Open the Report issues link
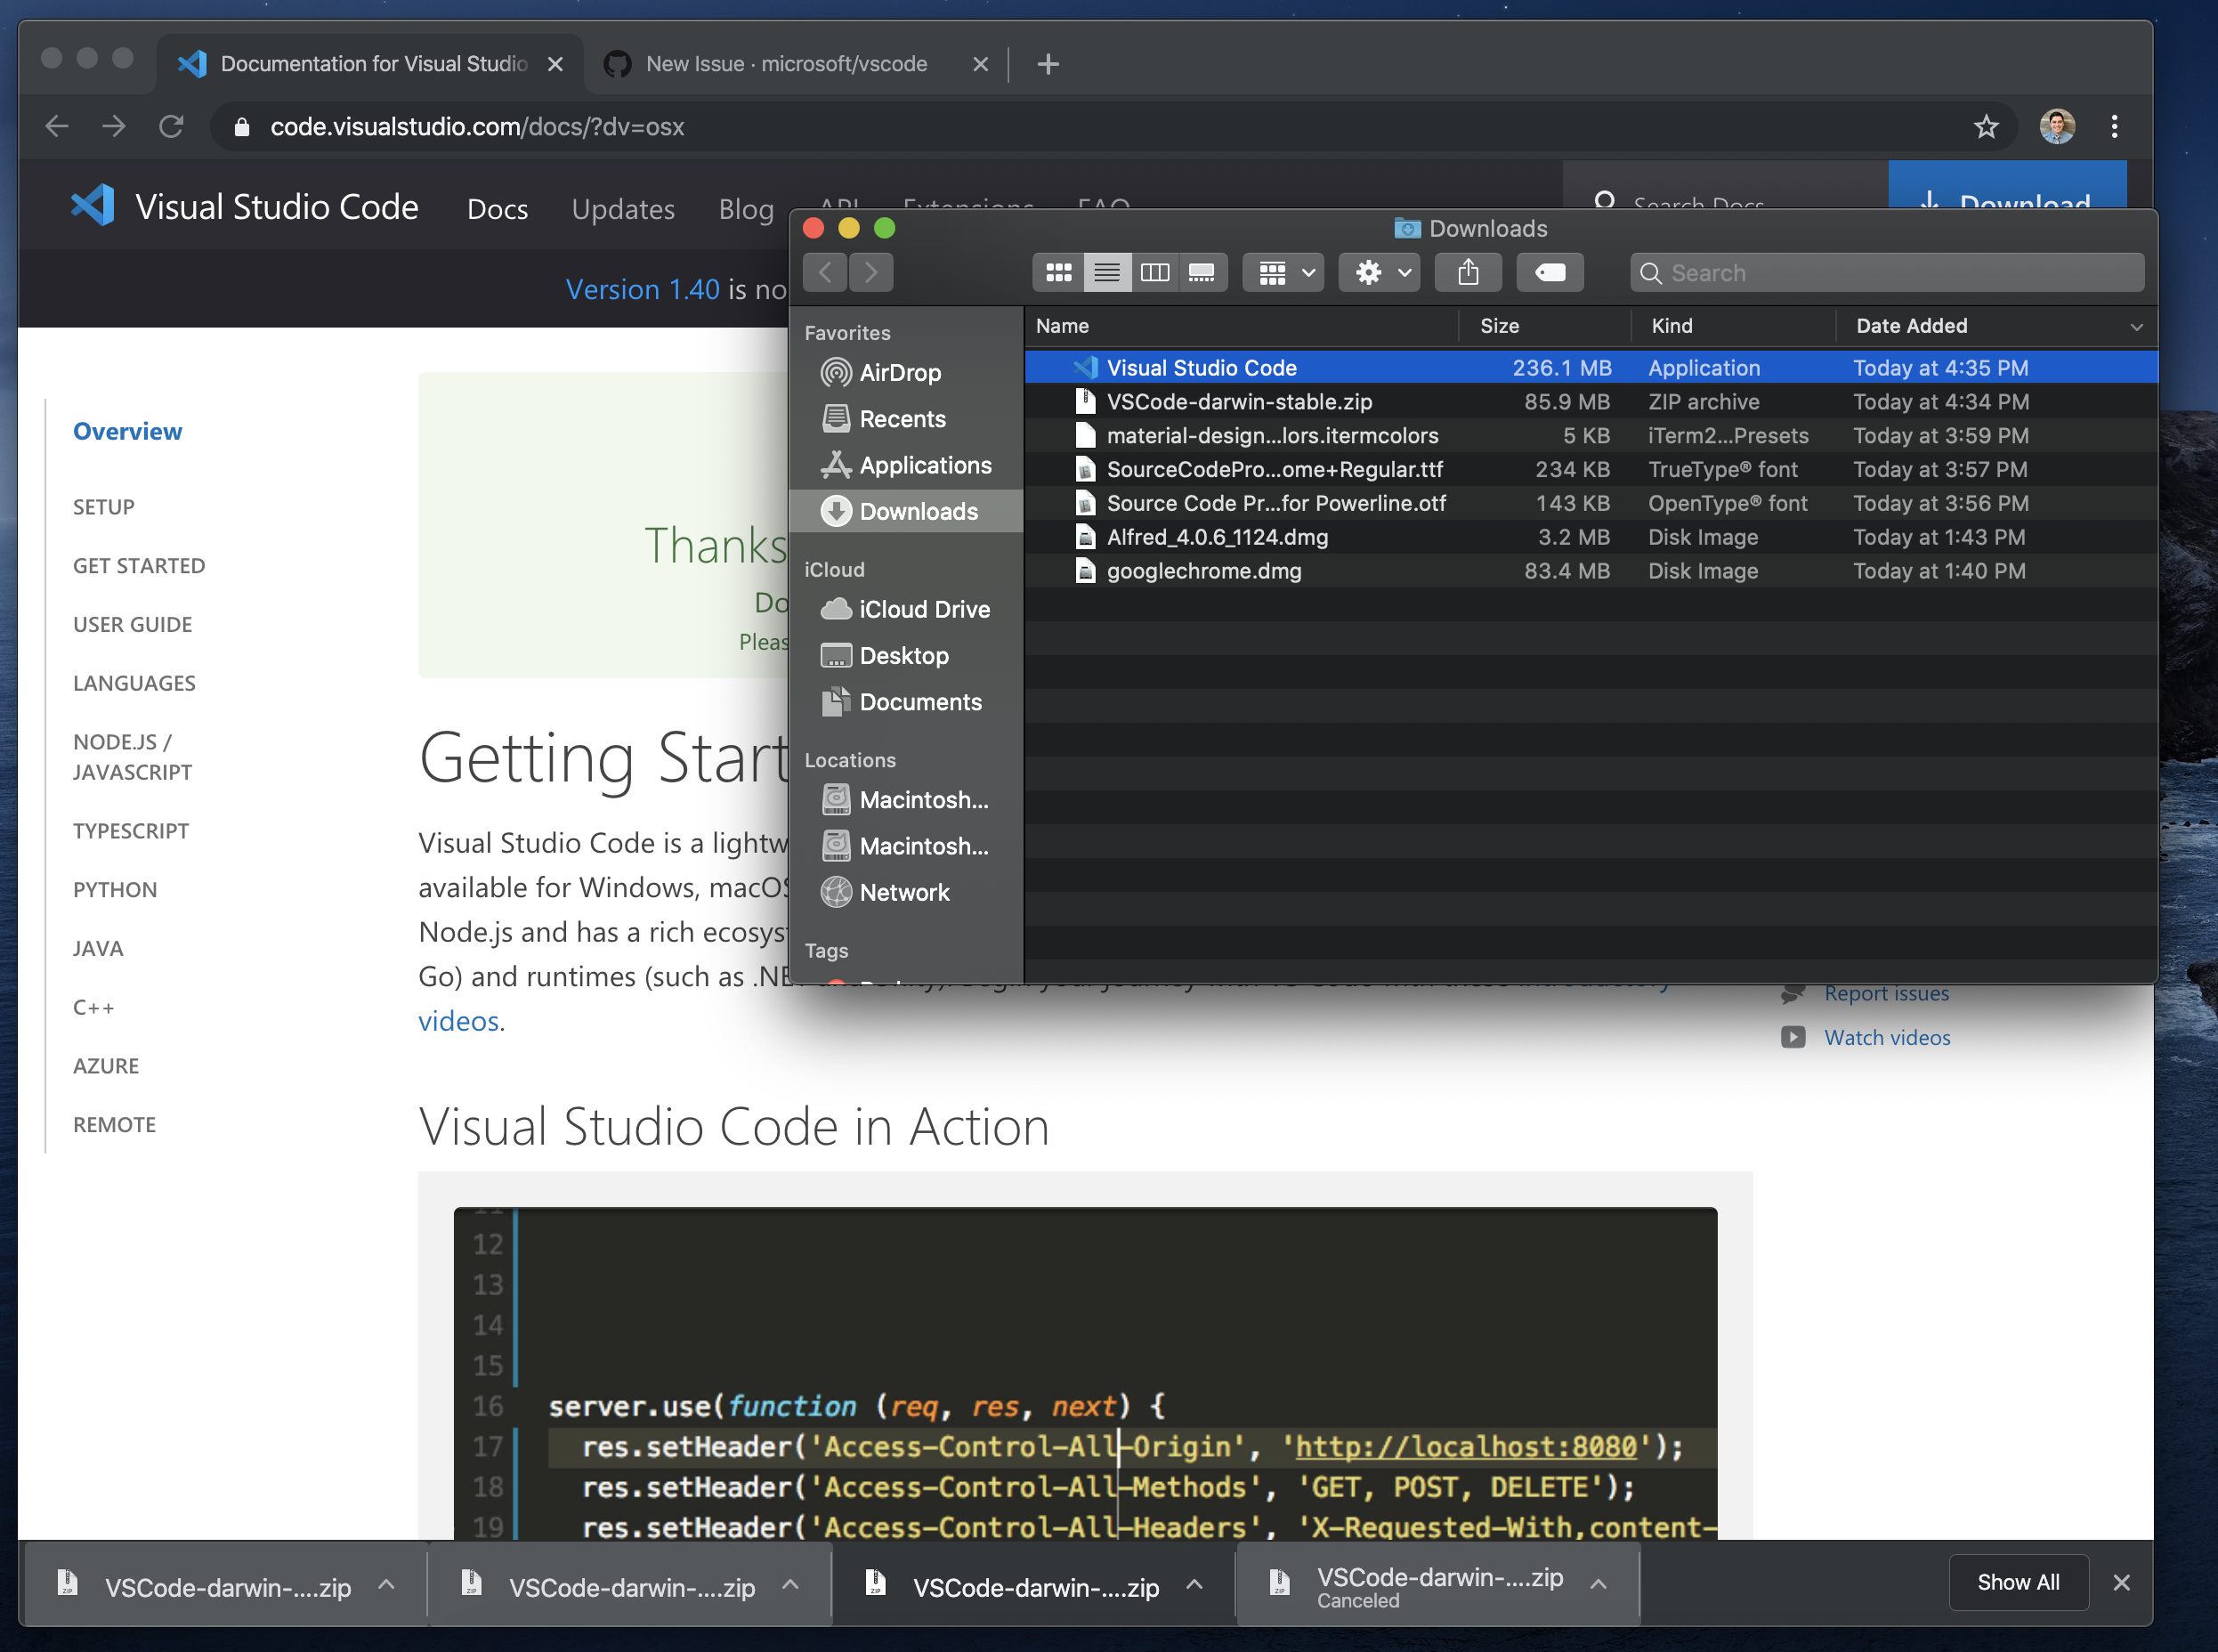2218x1652 pixels. coord(1886,993)
